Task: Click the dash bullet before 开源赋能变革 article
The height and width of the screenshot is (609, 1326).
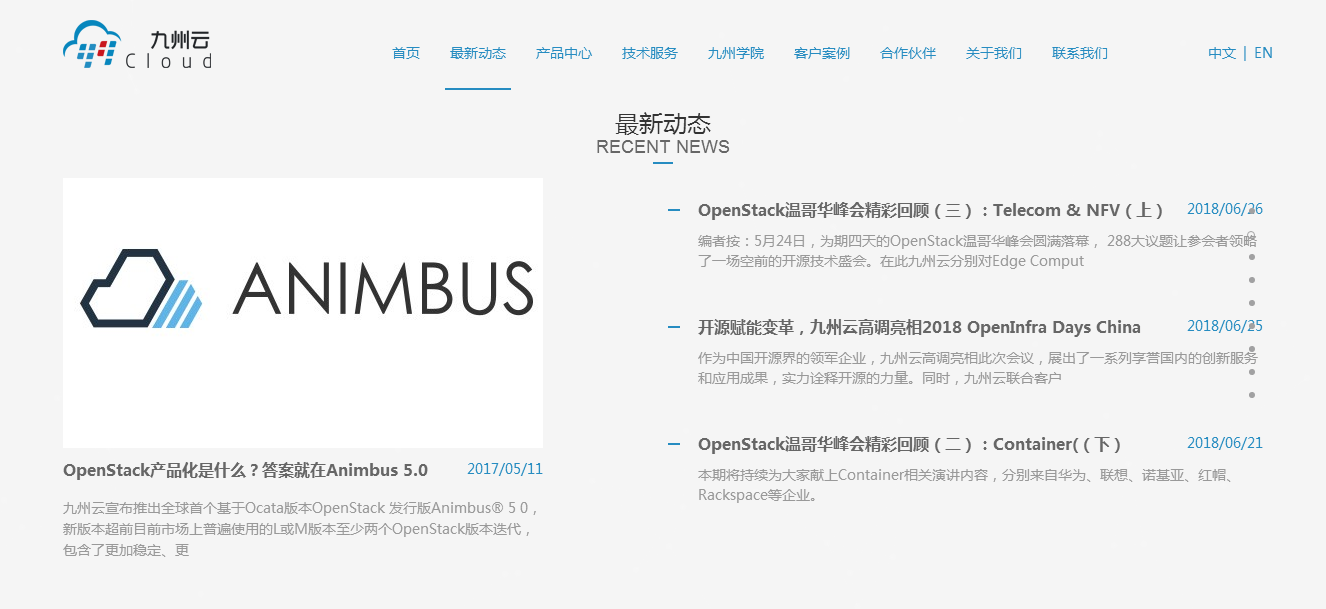Action: click(674, 327)
